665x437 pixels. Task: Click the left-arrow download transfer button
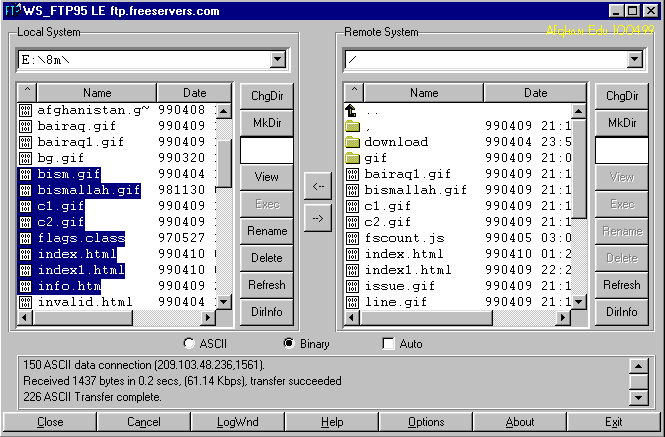click(317, 185)
